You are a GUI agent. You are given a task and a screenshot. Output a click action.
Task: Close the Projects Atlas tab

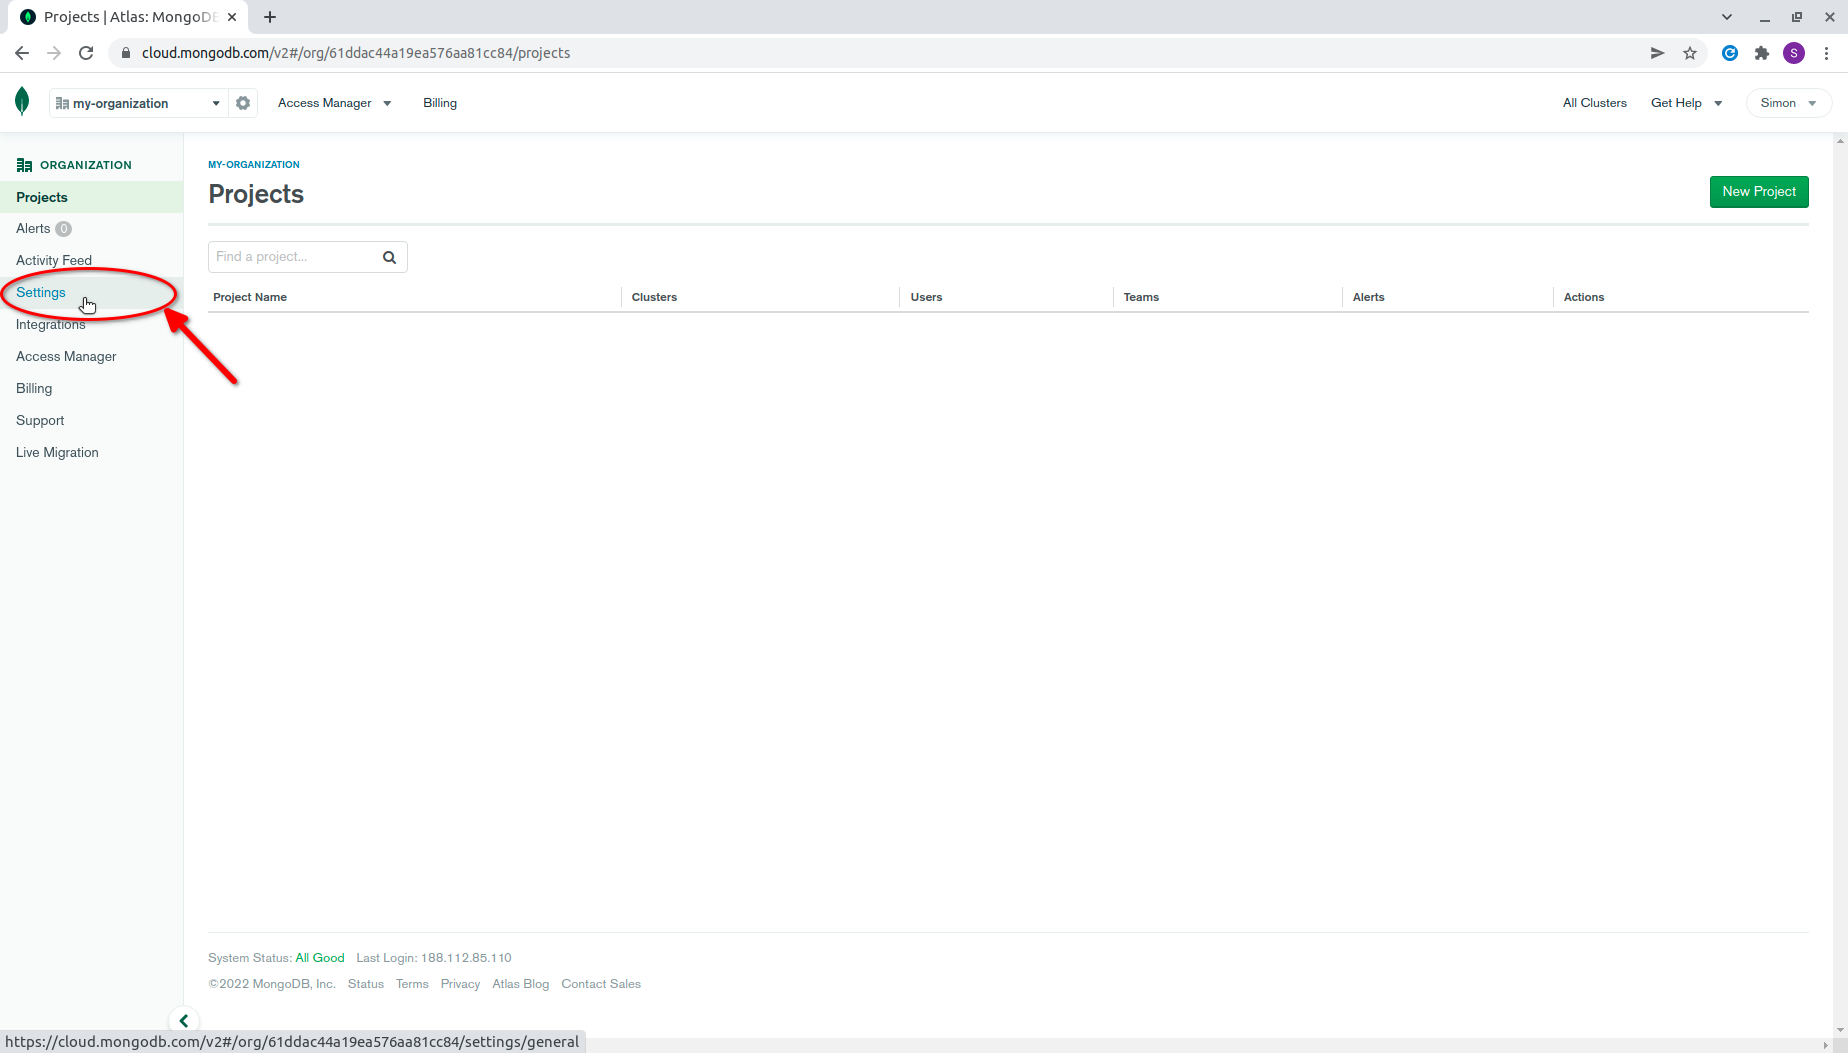(232, 17)
